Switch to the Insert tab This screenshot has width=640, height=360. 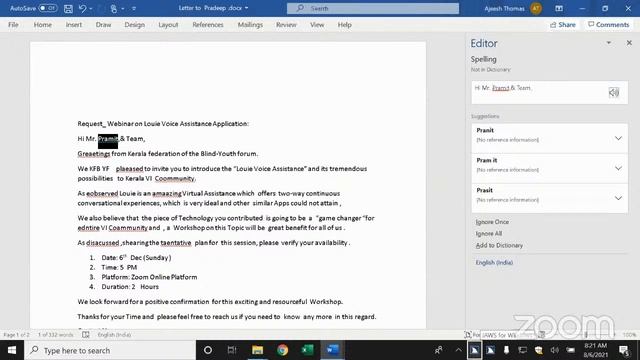pyautogui.click(x=73, y=25)
